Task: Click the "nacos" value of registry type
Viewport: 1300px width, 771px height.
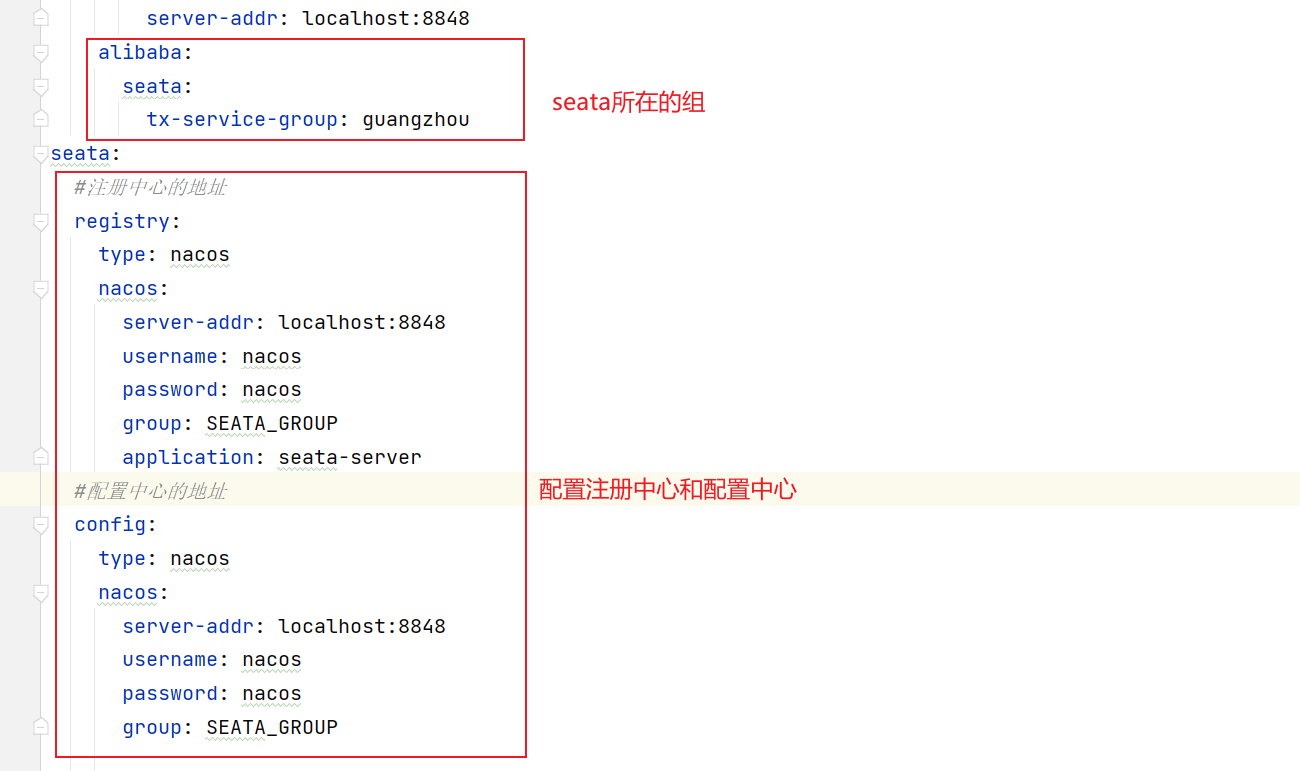Action: click(200, 255)
